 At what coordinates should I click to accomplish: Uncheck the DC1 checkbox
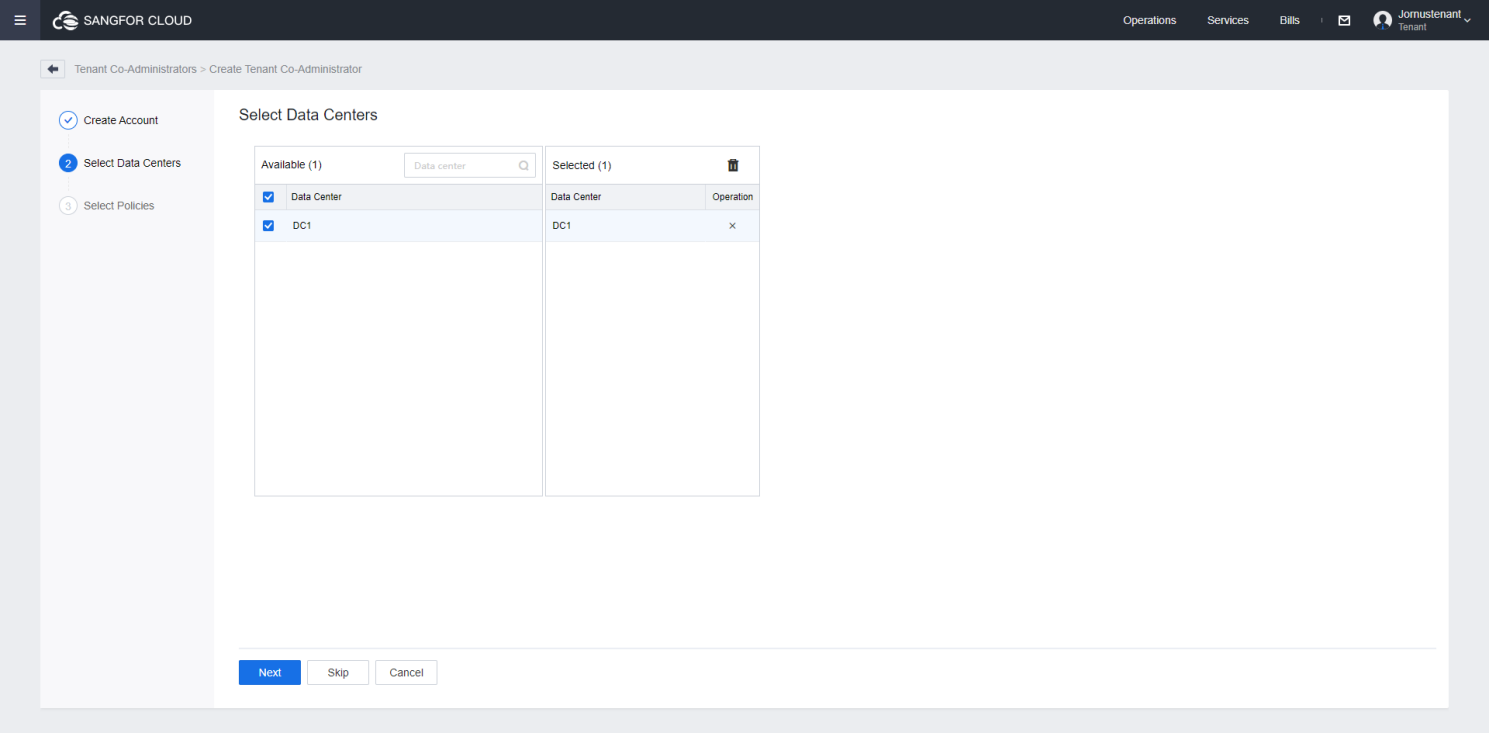coord(268,226)
